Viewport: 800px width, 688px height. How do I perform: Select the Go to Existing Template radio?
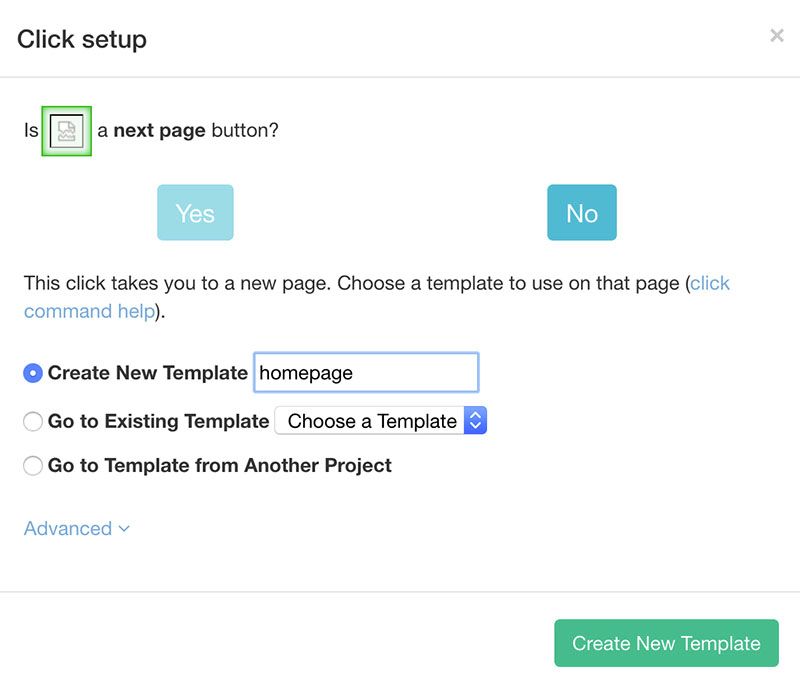[33, 422]
